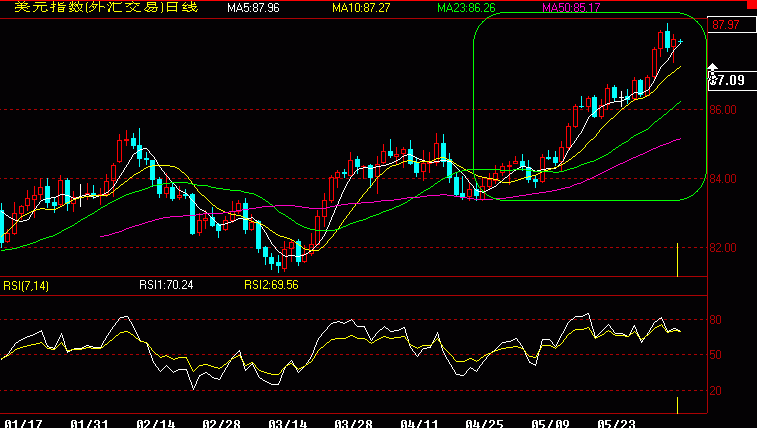Select the MA5:87.96 indicator label
The height and width of the screenshot is (428, 757).
pyautogui.click(x=253, y=8)
